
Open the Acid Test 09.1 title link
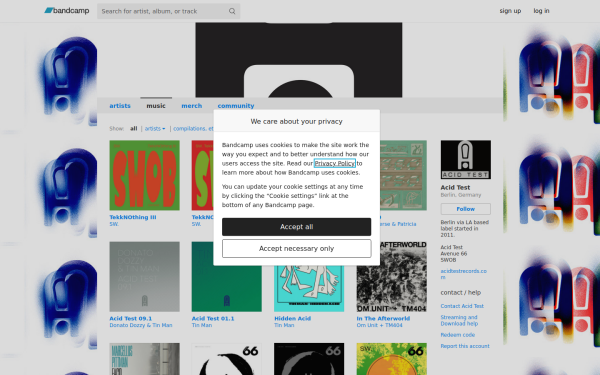[x=130, y=319]
